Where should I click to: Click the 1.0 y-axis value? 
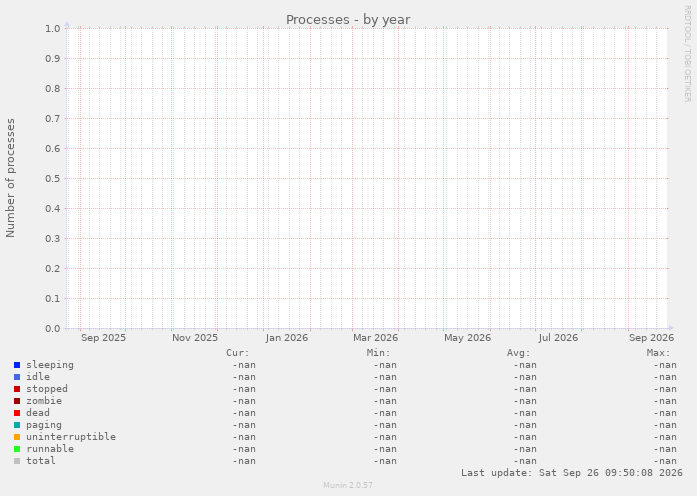click(x=52, y=29)
